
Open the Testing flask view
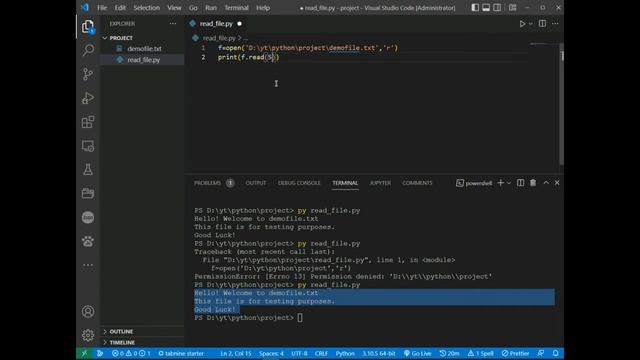88,169
